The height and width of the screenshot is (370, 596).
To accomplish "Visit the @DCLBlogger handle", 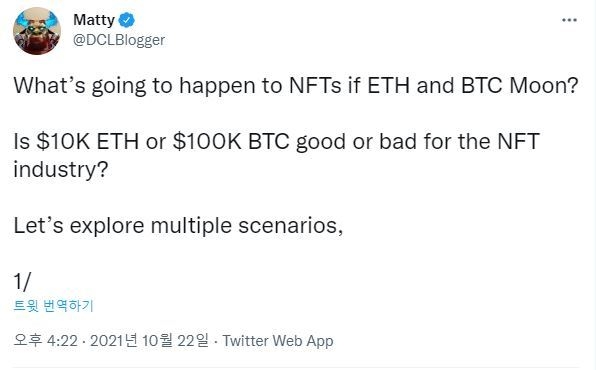I will [x=119, y=40].
